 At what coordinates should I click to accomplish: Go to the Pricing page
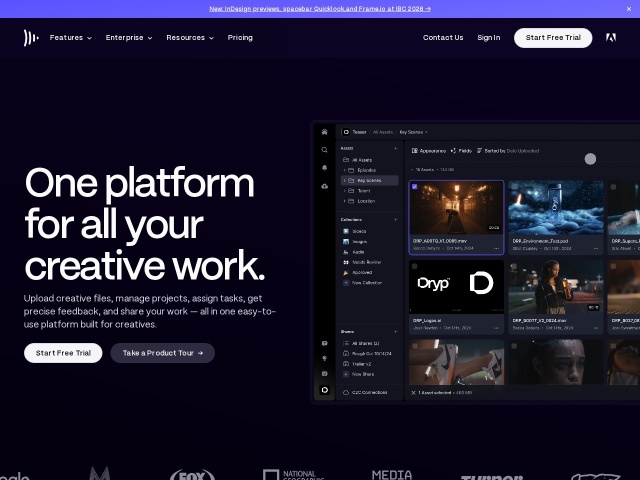(x=240, y=38)
